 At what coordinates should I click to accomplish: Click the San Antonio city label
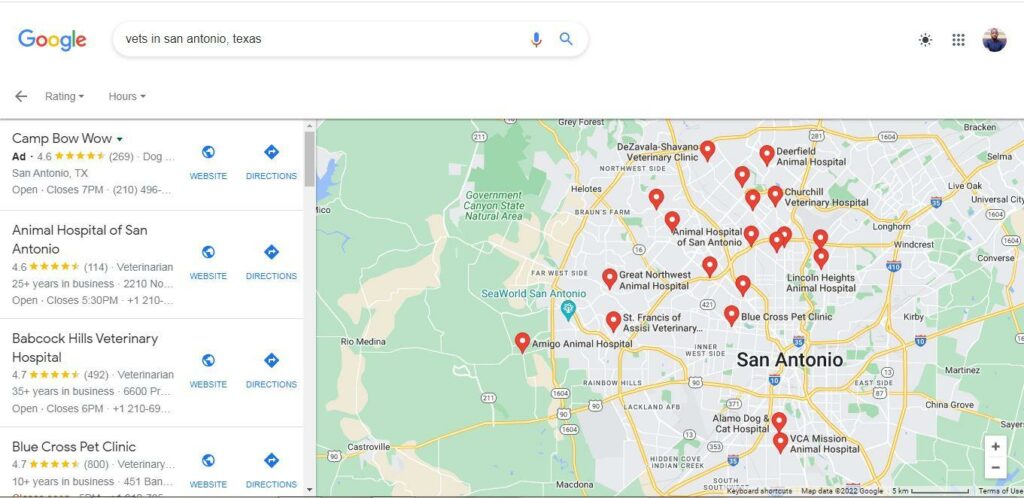click(x=790, y=360)
